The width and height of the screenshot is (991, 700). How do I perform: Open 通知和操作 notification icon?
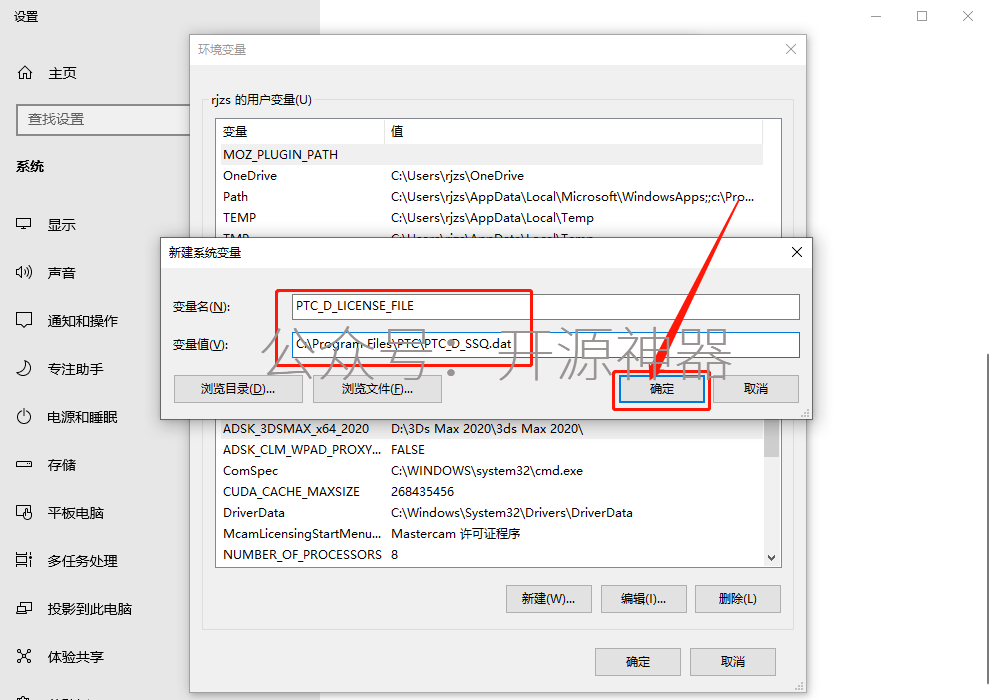[24, 320]
